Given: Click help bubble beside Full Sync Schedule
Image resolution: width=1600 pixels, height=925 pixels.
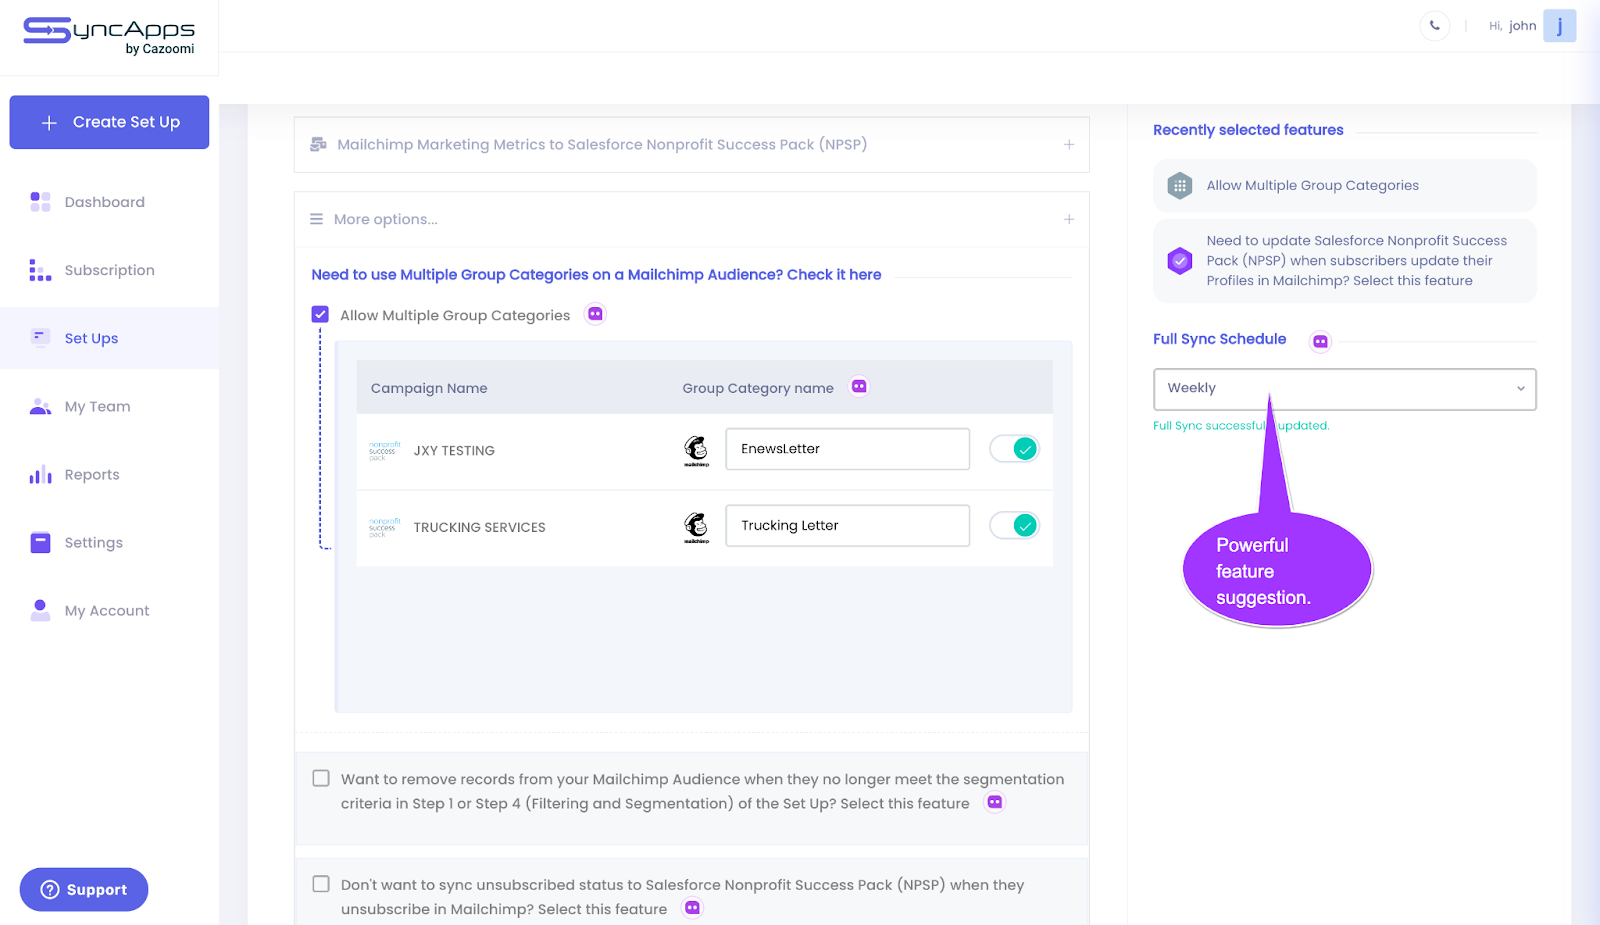Looking at the screenshot, I should (x=1320, y=342).
